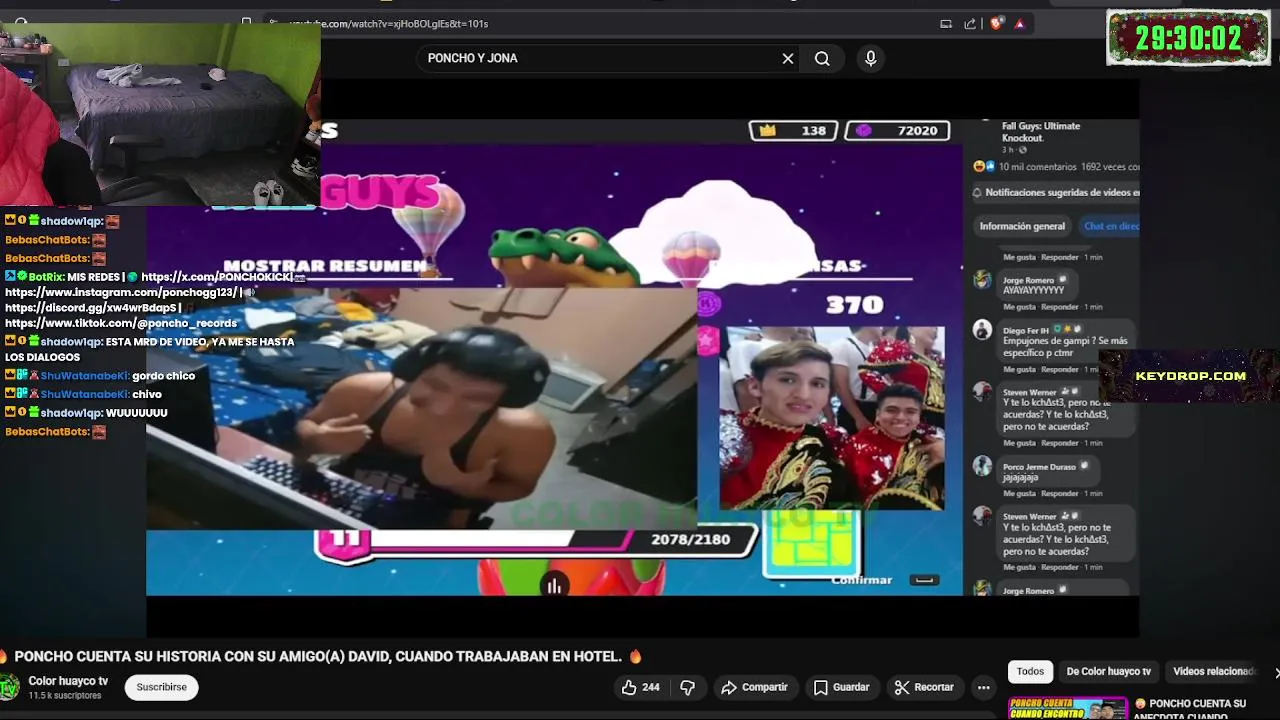Viewport: 1280px width, 720px height.
Task: Click the discord.gg/xw4wrBdapS link
Action: tap(91, 308)
